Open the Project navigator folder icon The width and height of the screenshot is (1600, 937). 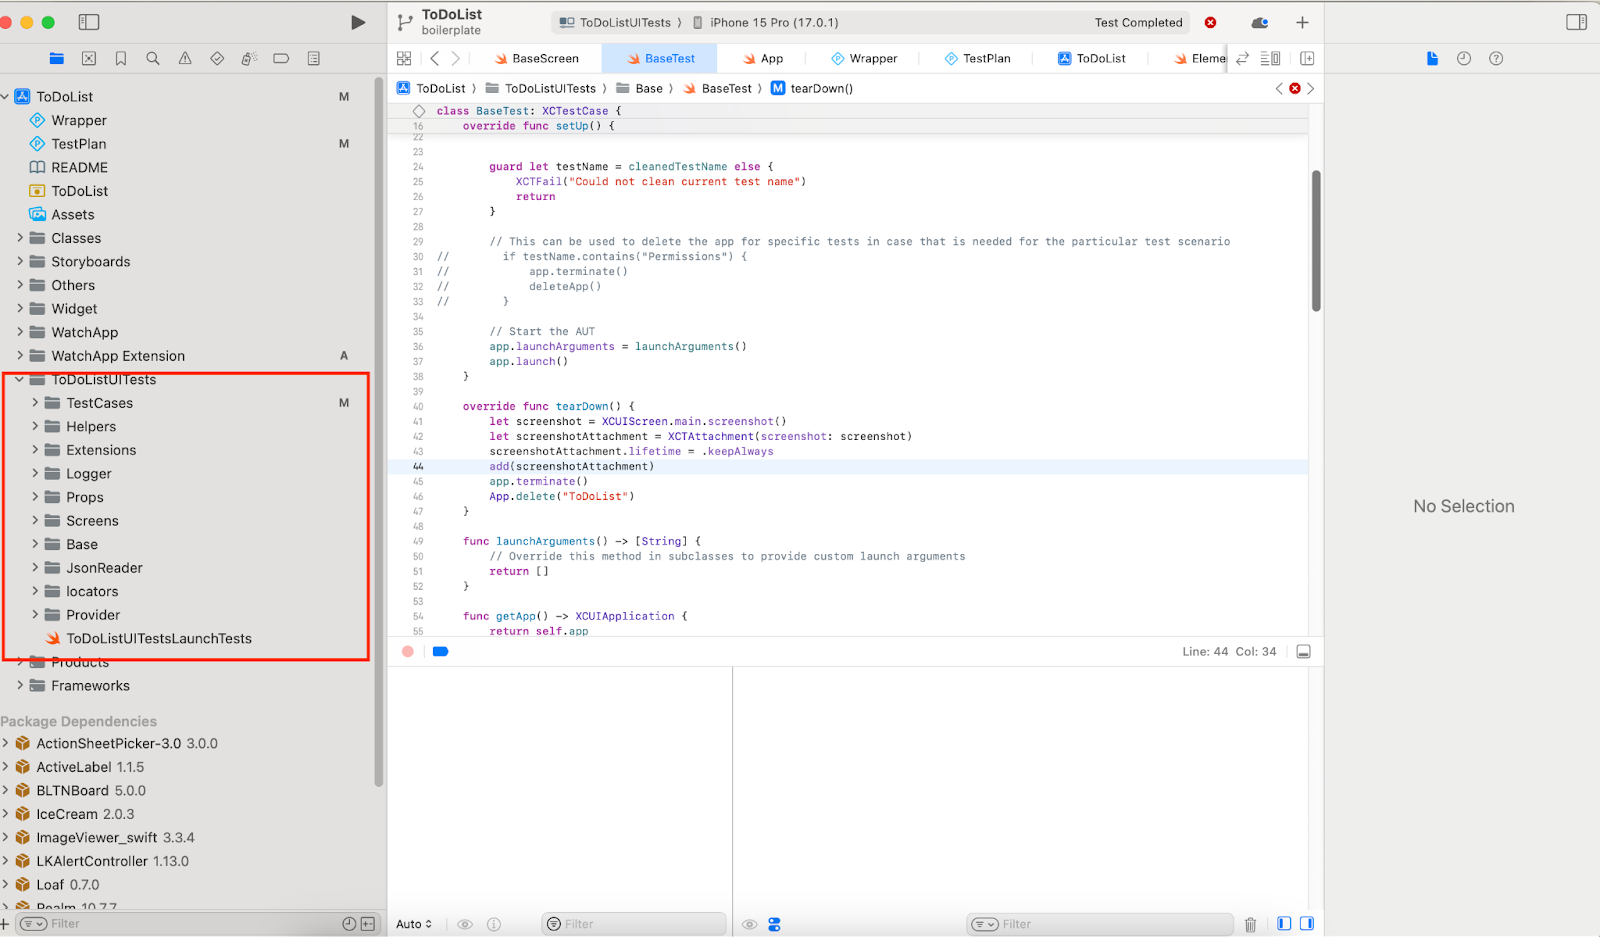pyautogui.click(x=57, y=59)
